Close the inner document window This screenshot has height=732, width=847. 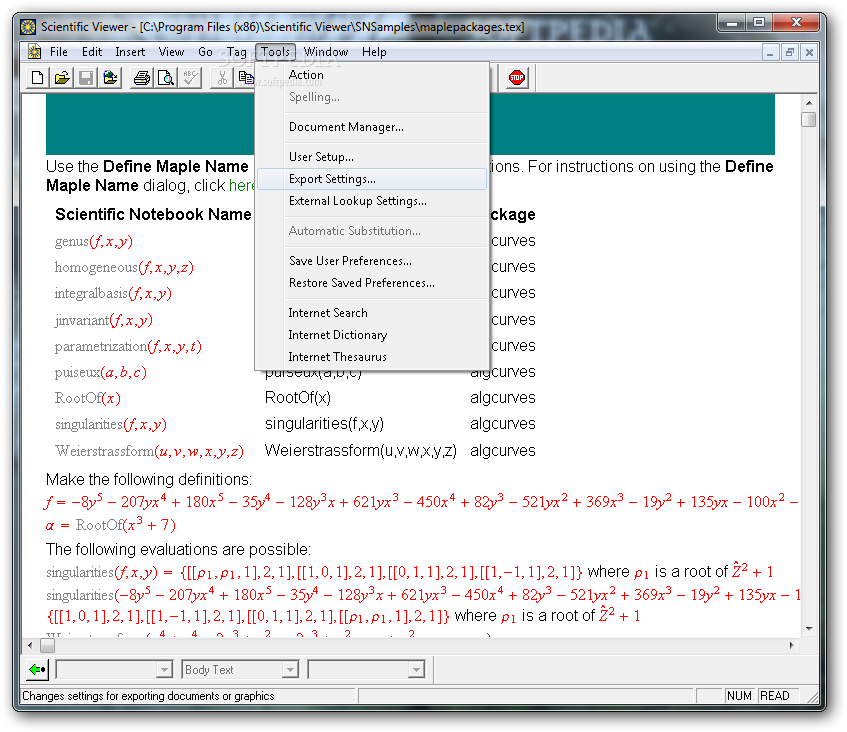[809, 52]
